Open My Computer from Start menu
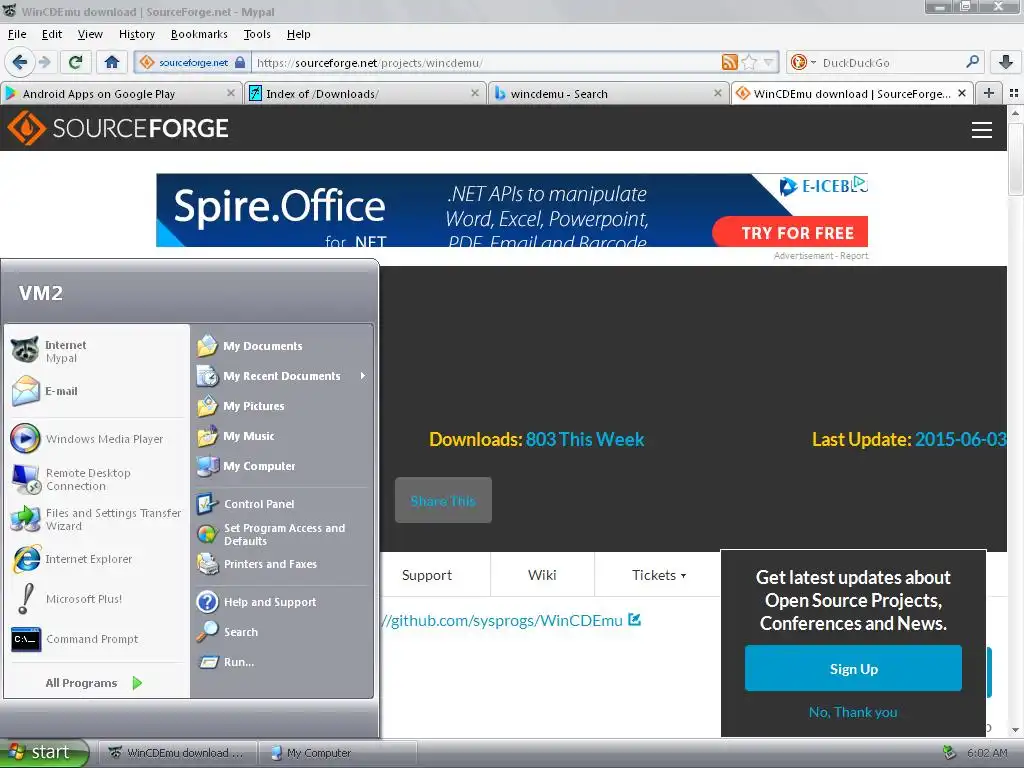The image size is (1024, 768). pos(282,466)
